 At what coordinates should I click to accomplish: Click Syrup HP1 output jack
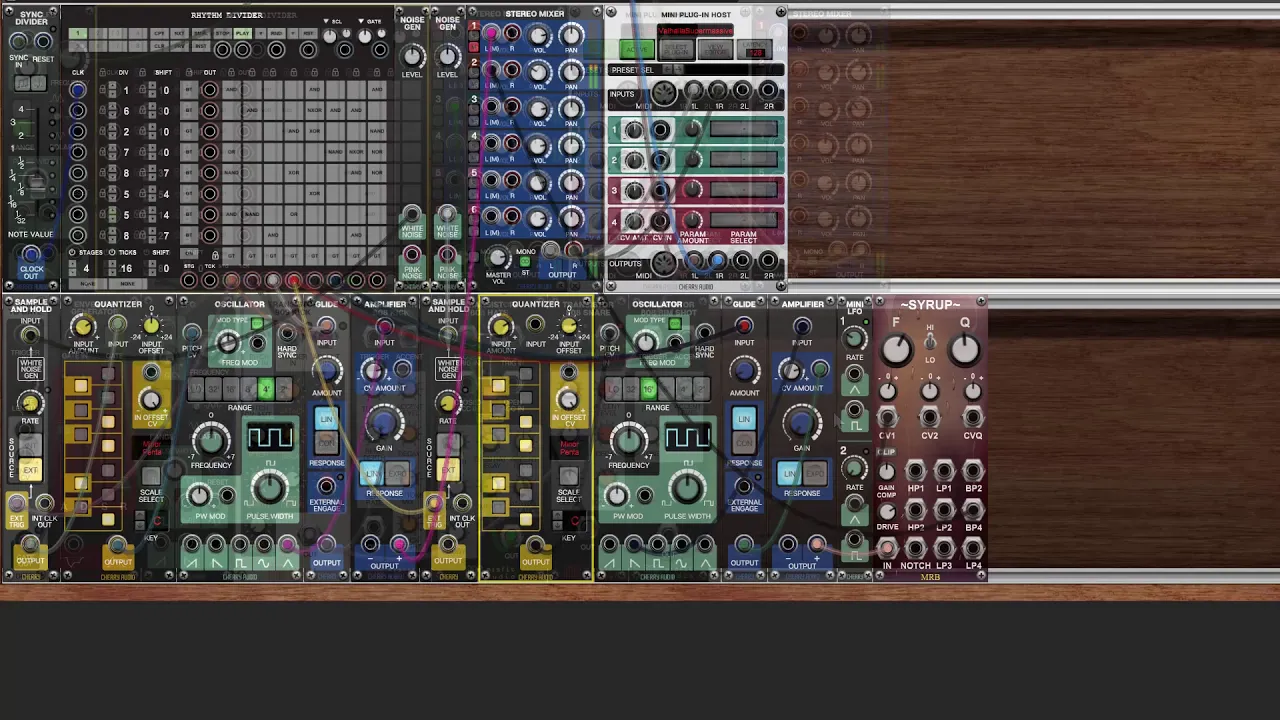pyautogui.click(x=915, y=472)
